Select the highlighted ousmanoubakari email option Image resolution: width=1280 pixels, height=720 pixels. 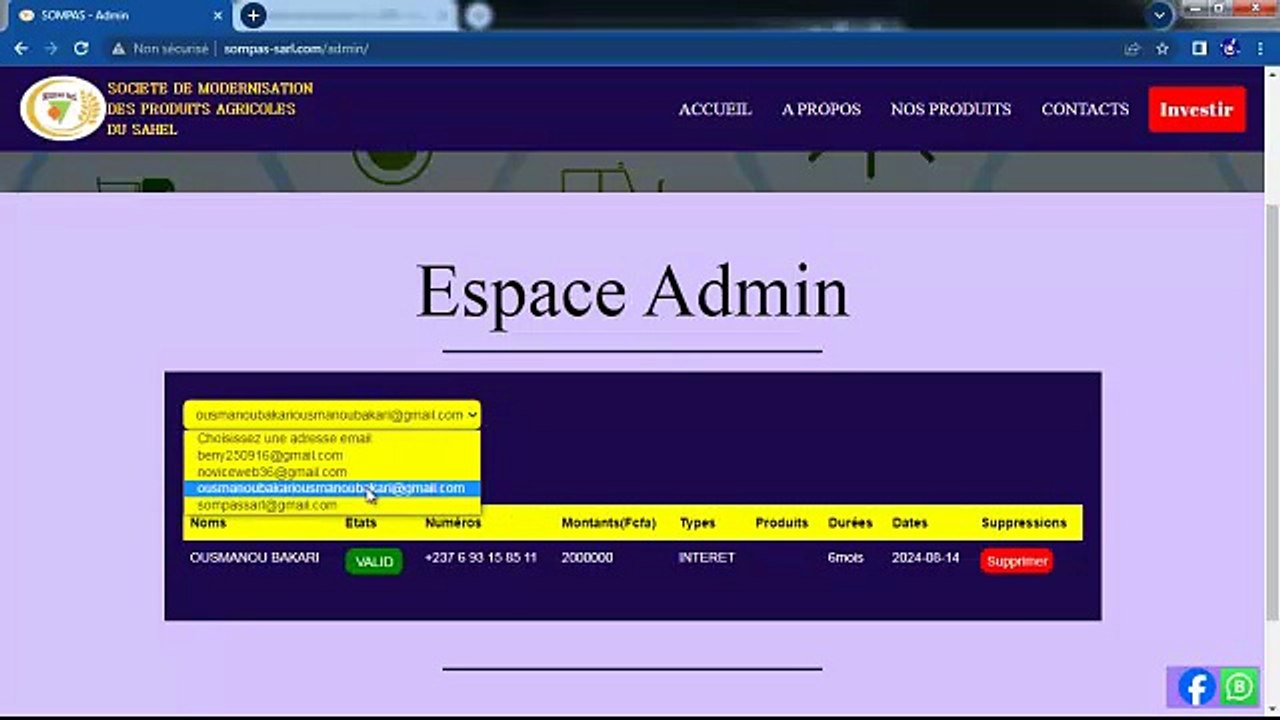(332, 488)
